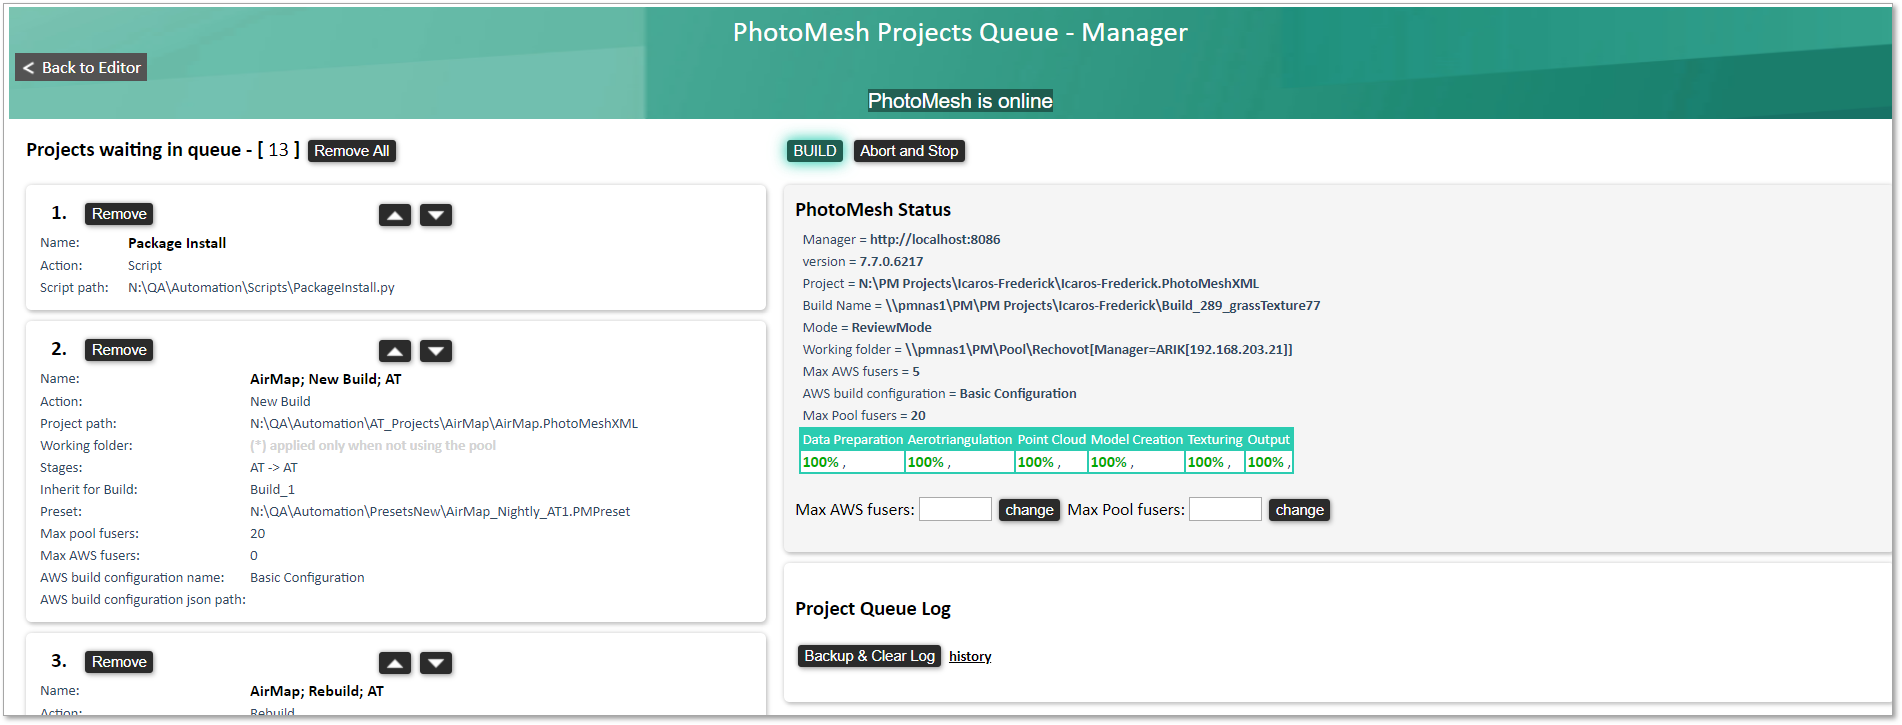Select the Data Preparation 100% progress cell
Viewport: 1902px width, 725px height.
(x=852, y=462)
